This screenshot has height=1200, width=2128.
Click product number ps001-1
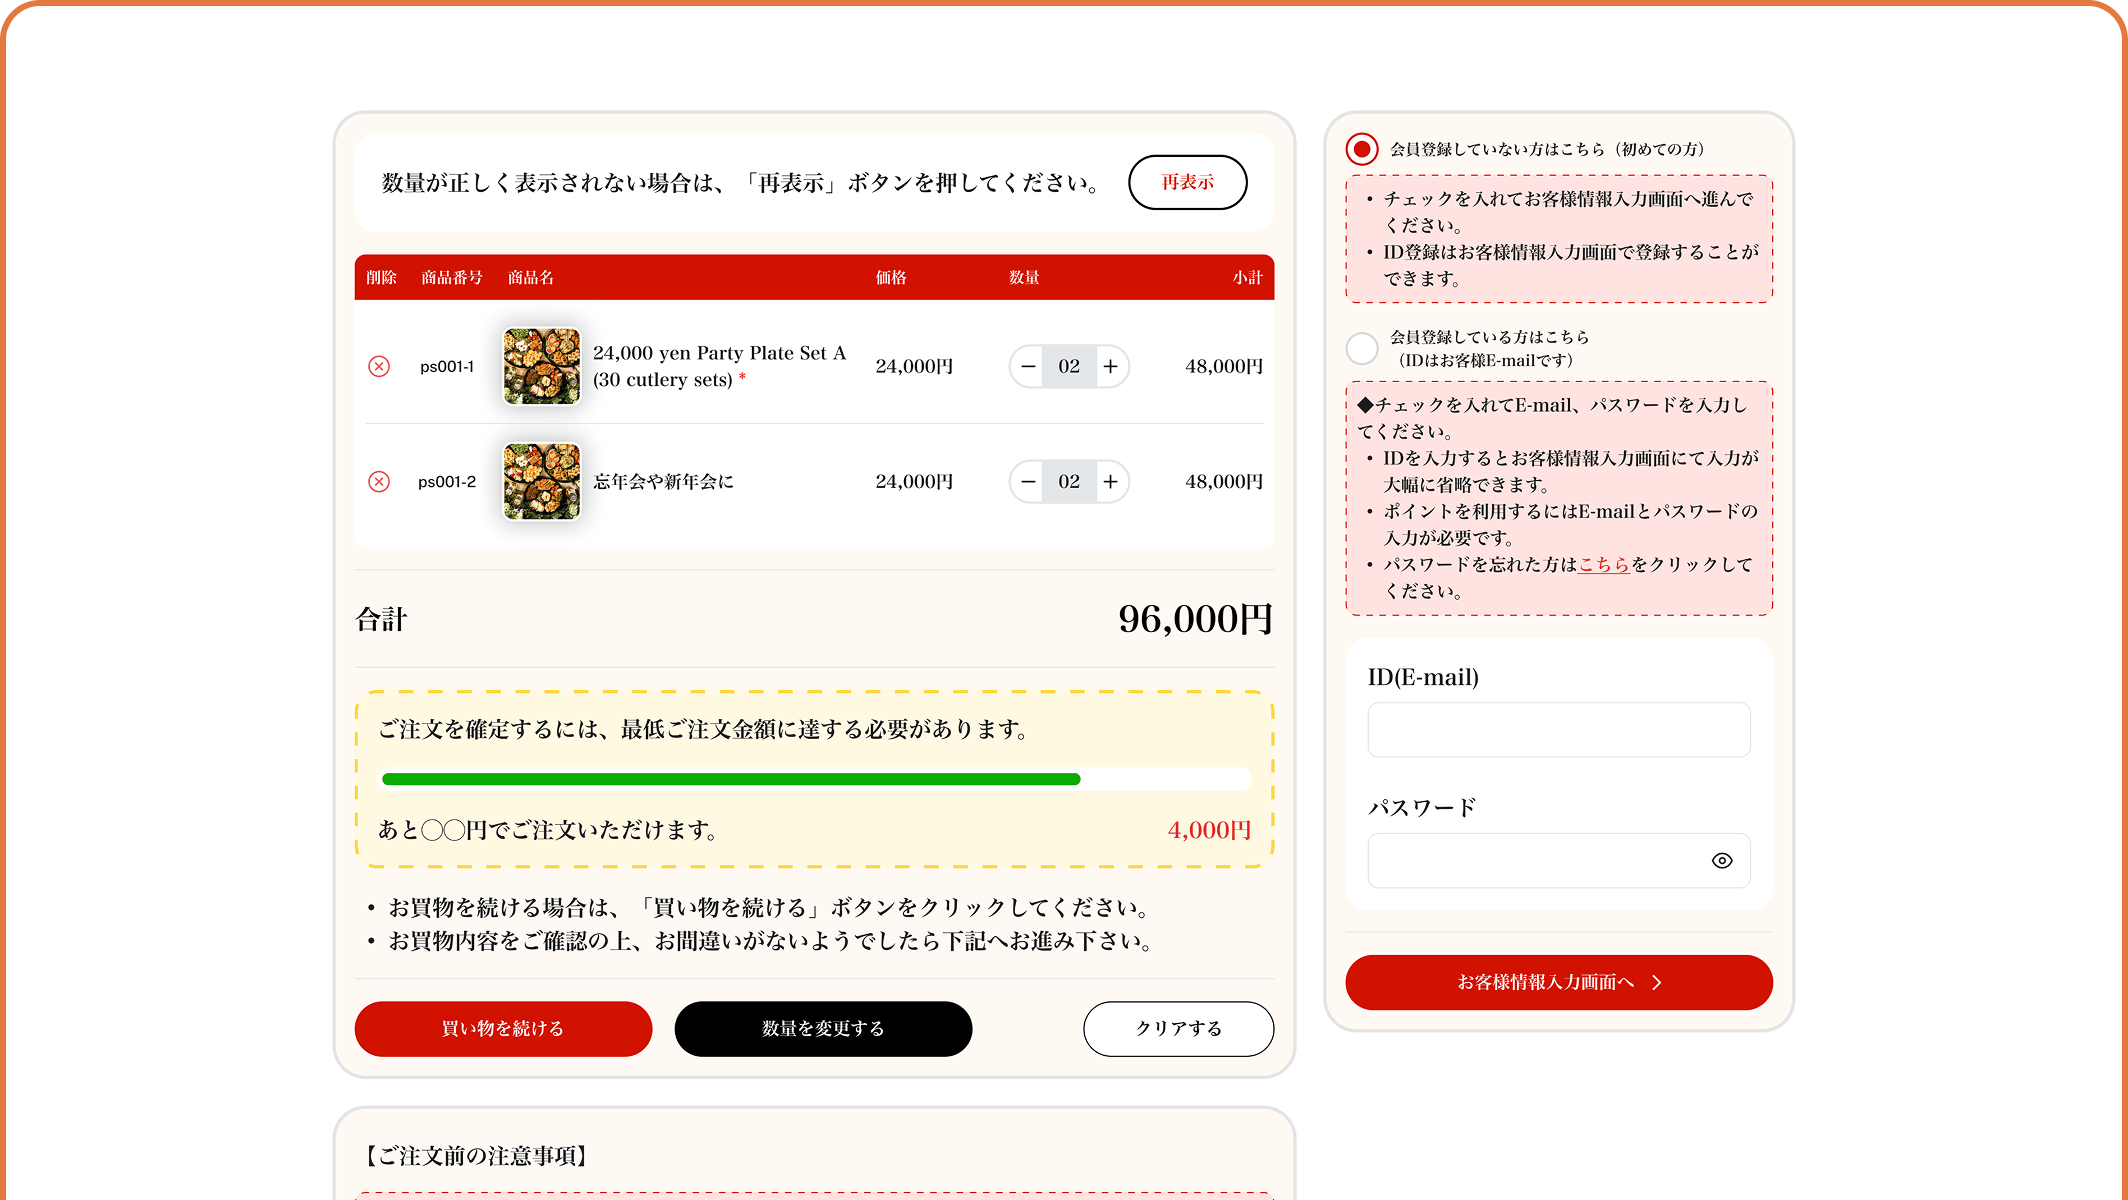447,366
